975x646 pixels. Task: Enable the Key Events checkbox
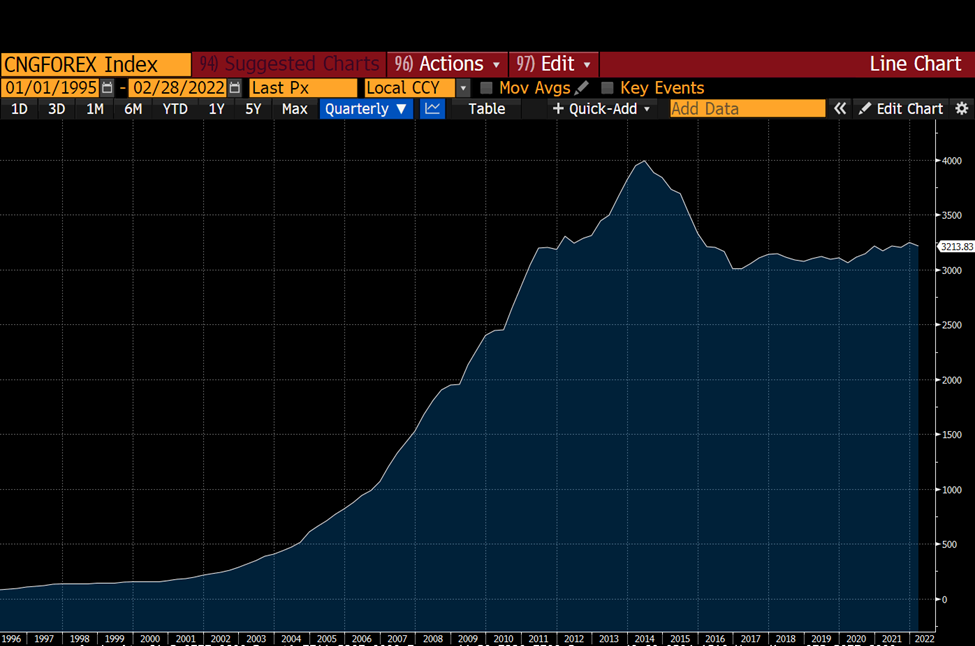coord(607,88)
